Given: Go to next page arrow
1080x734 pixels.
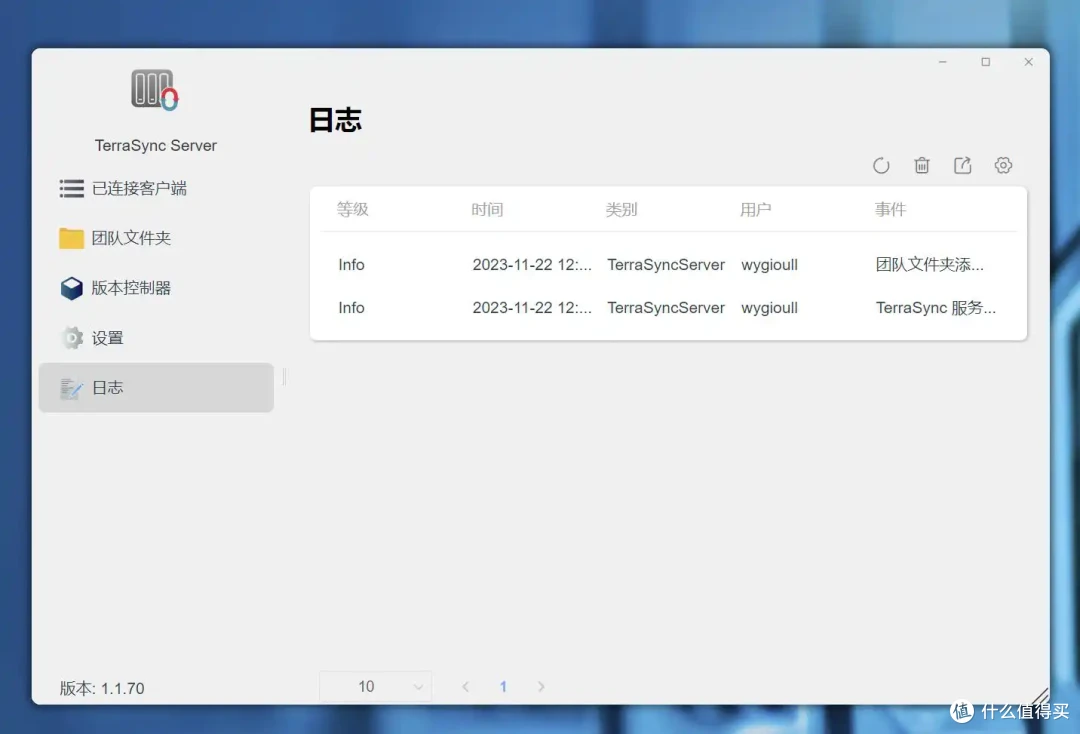Looking at the screenshot, I should point(541,686).
